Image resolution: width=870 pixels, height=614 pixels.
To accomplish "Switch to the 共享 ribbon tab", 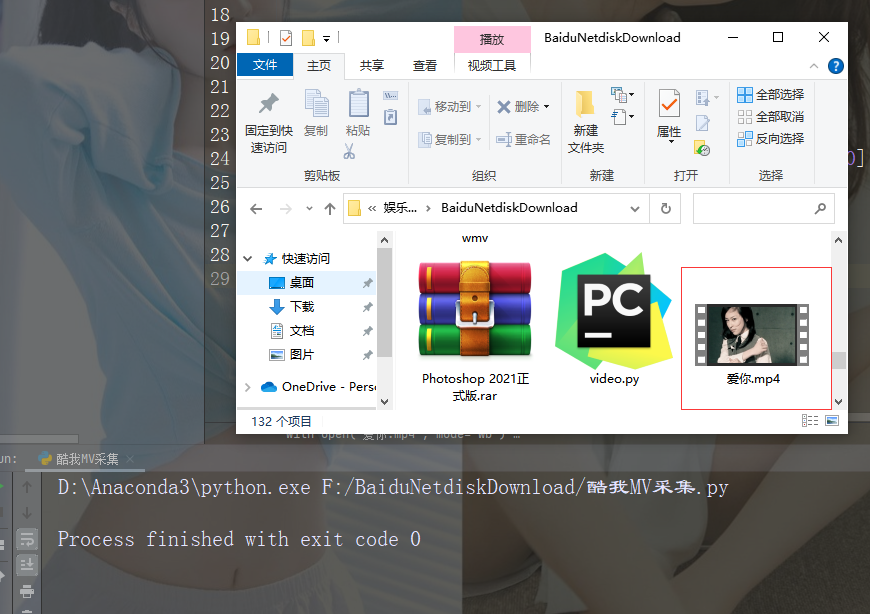I will point(372,65).
